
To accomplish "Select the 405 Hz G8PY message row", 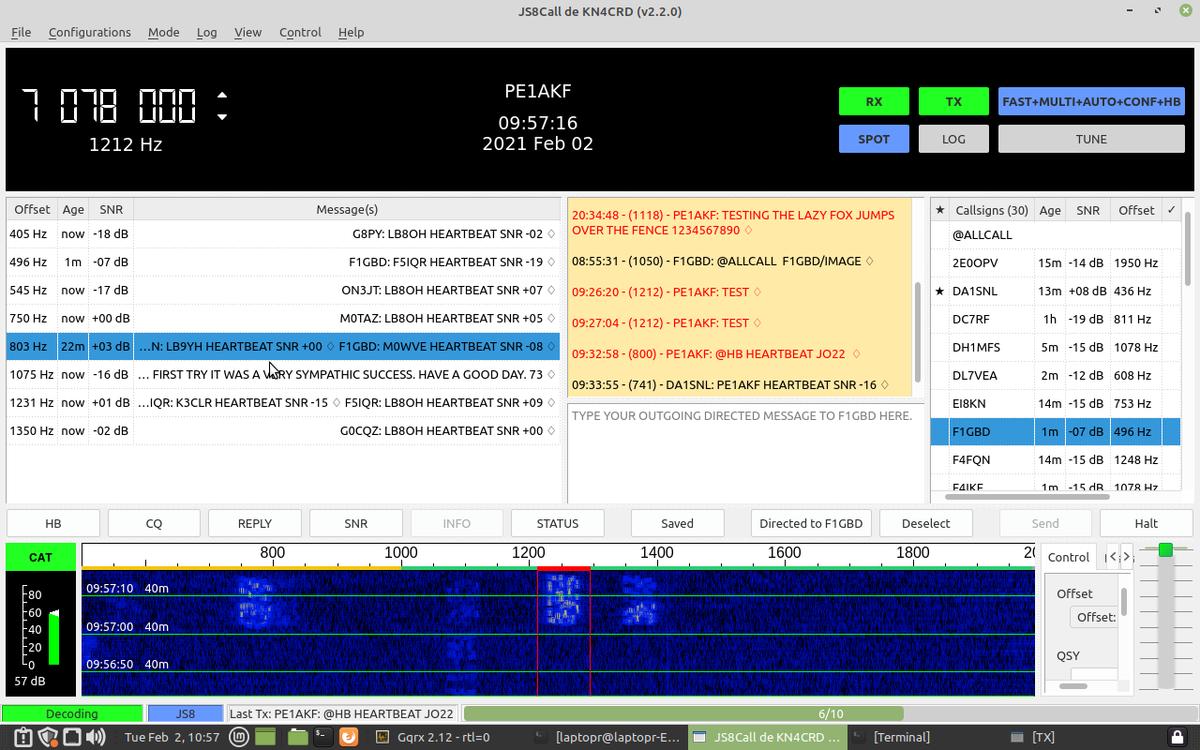I will 283,234.
